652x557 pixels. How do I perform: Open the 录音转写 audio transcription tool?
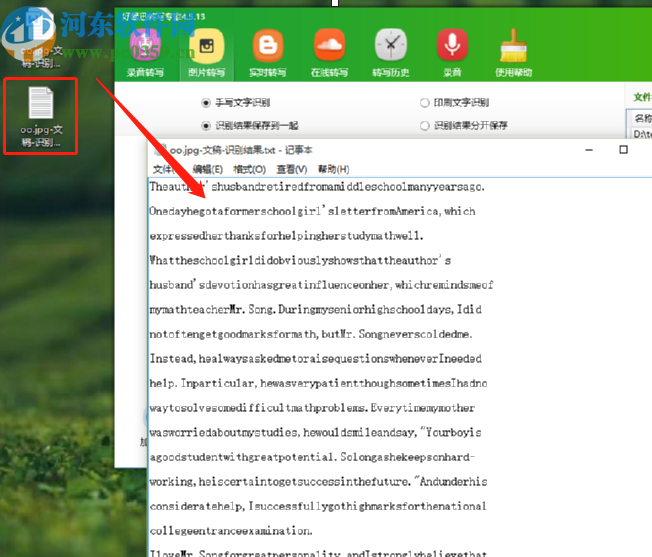[x=145, y=54]
